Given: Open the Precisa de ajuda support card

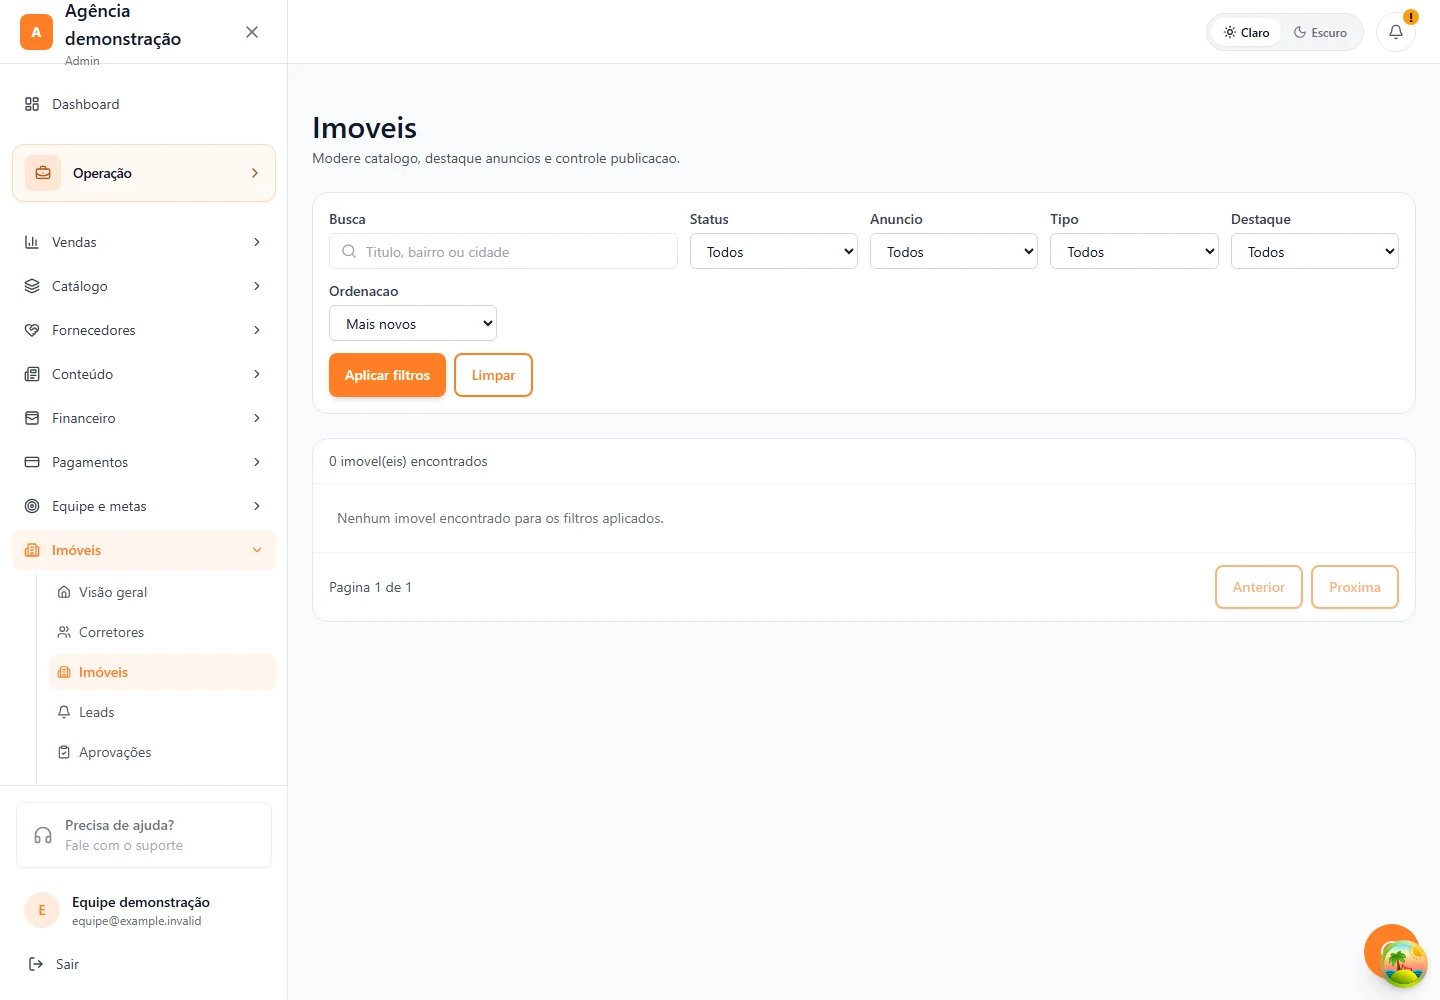Looking at the screenshot, I should pyautogui.click(x=144, y=835).
